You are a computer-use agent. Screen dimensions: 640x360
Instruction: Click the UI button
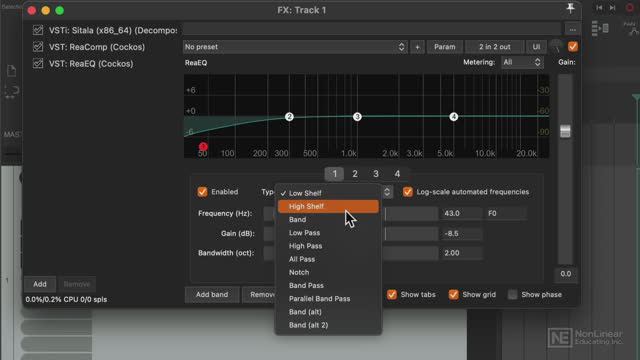(536, 47)
